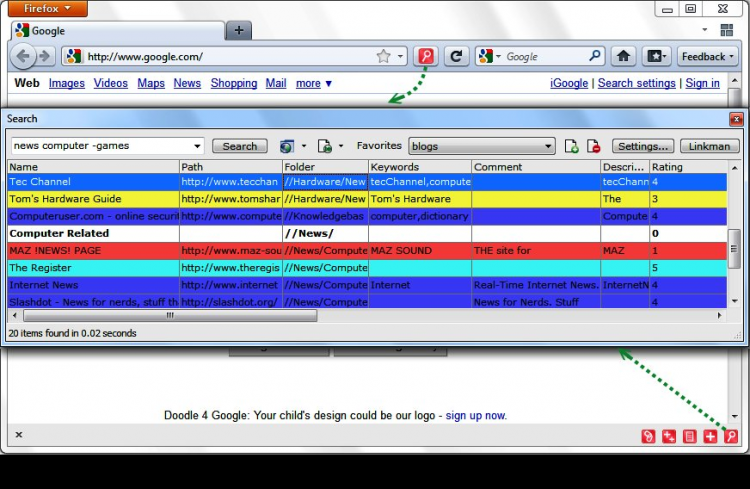Click the Sign in link
750x489 pixels.
click(702, 83)
